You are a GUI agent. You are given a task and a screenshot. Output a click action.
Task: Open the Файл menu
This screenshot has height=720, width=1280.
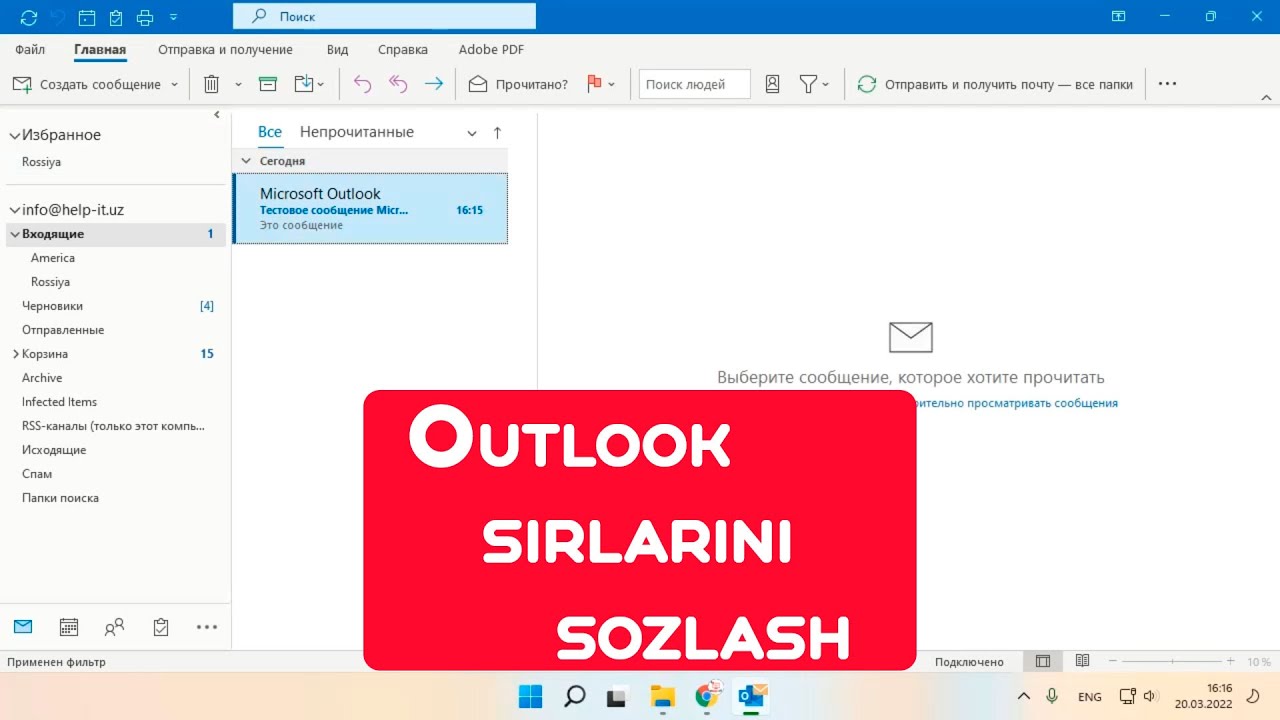(30, 49)
